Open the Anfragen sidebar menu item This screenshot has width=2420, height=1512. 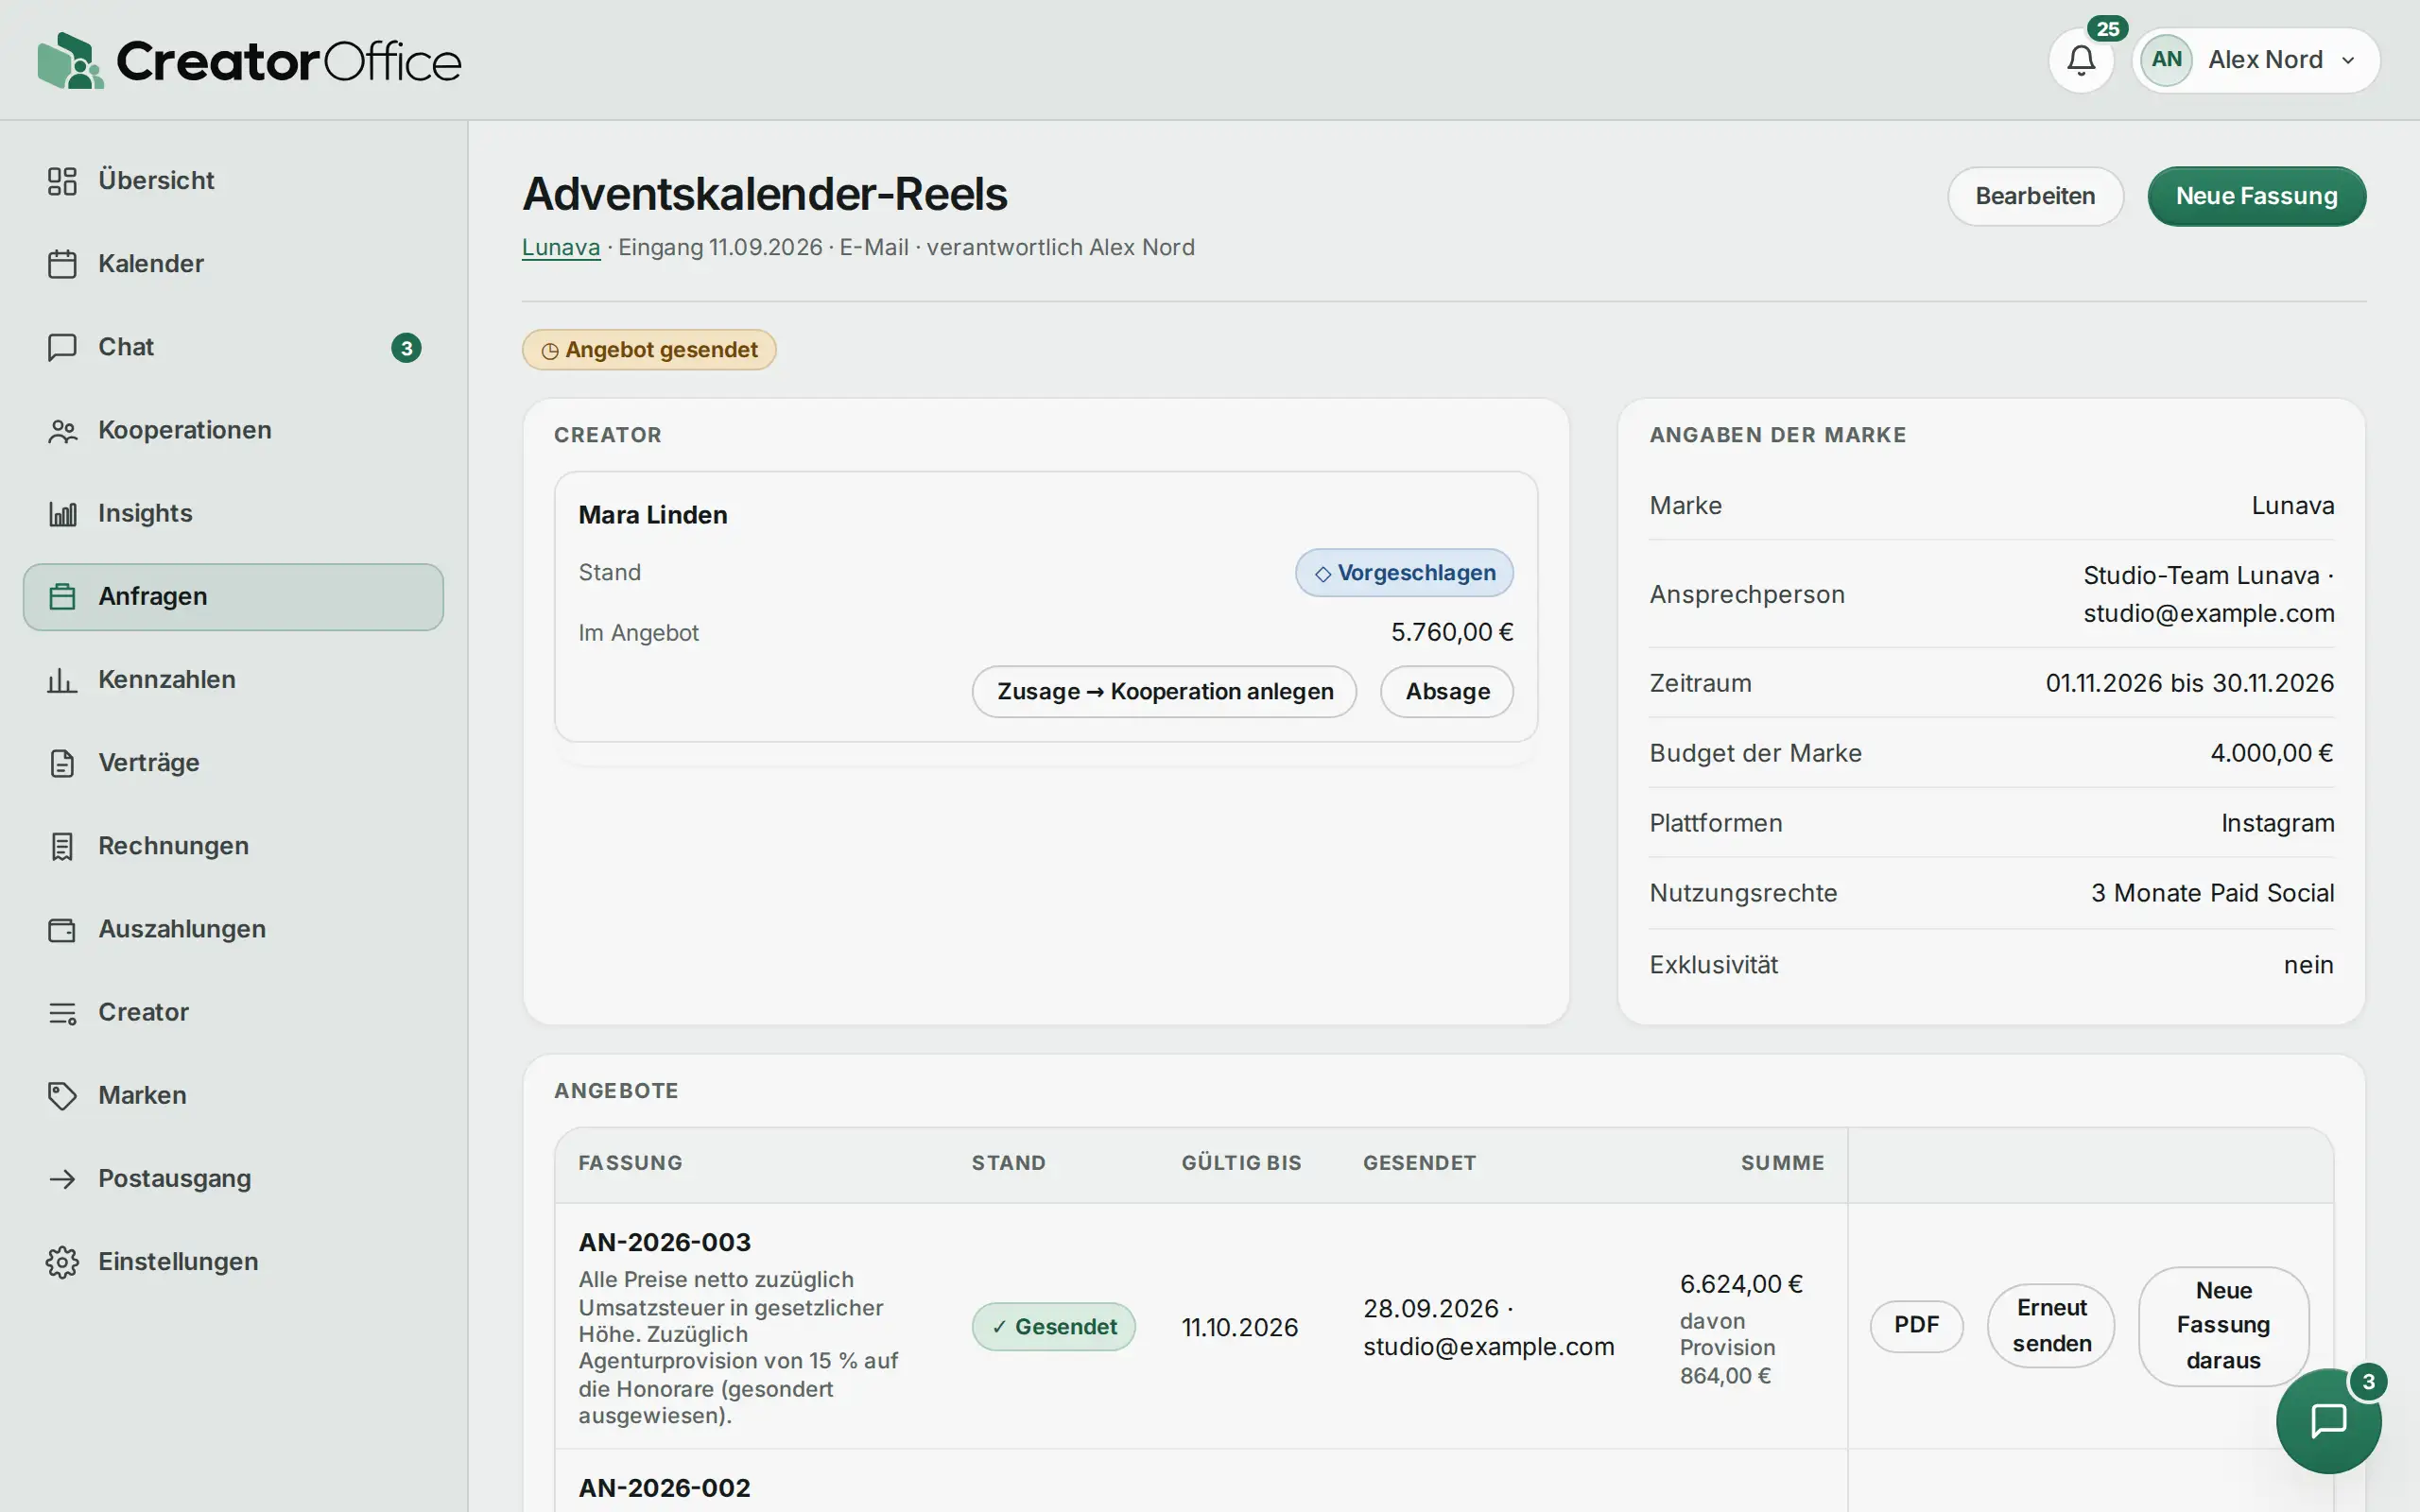click(x=233, y=597)
